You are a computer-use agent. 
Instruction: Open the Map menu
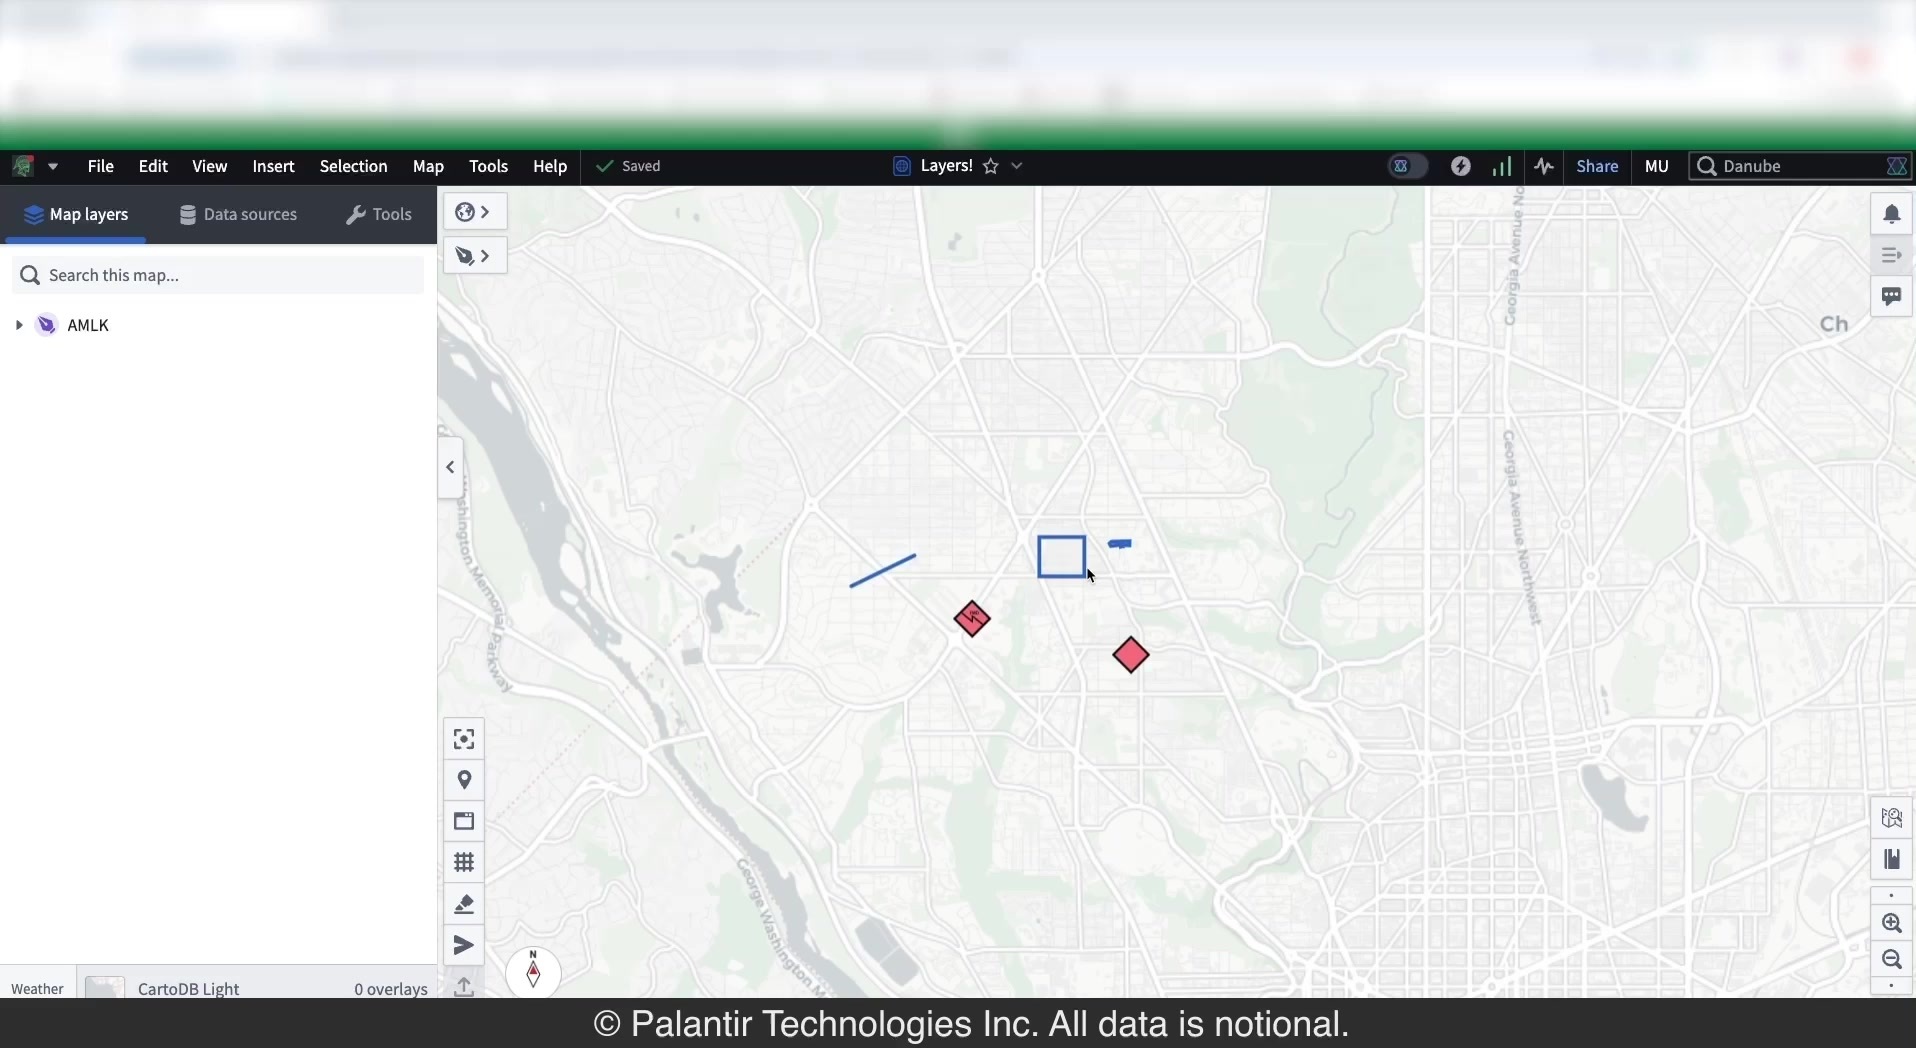tap(428, 166)
